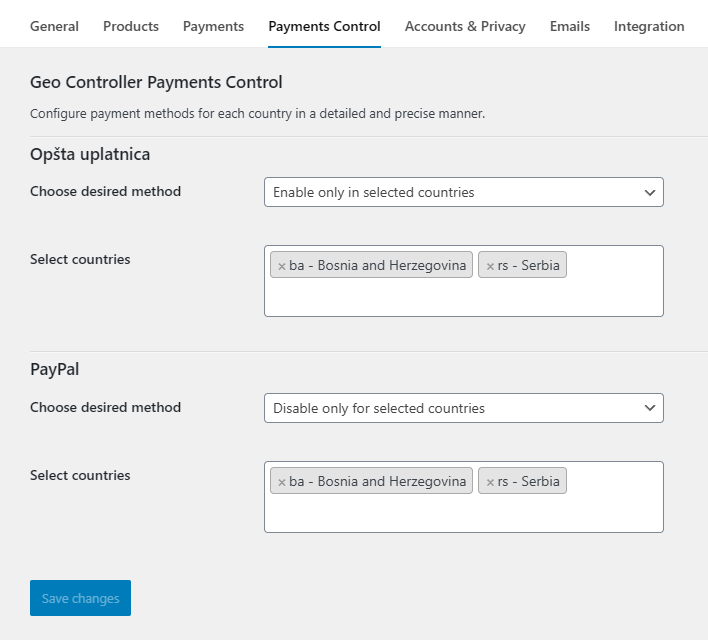Click Save changes button

coord(80,598)
